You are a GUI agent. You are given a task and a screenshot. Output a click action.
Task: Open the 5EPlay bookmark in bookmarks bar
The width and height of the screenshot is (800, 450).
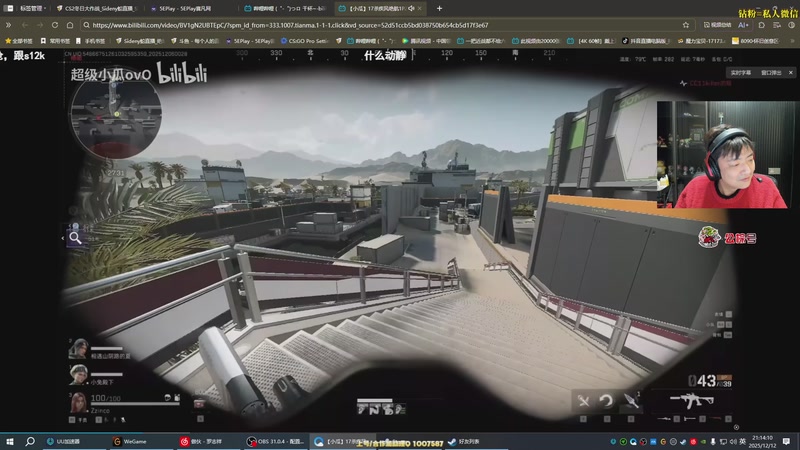pyautogui.click(x=250, y=41)
